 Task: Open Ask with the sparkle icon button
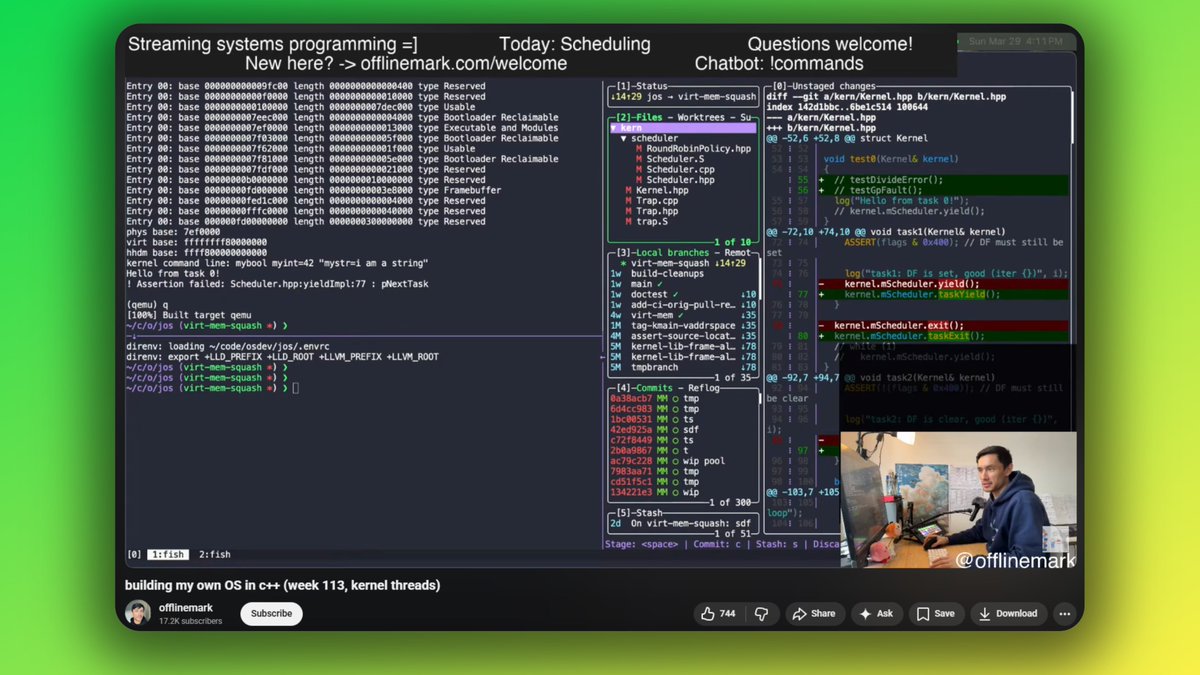(x=876, y=613)
